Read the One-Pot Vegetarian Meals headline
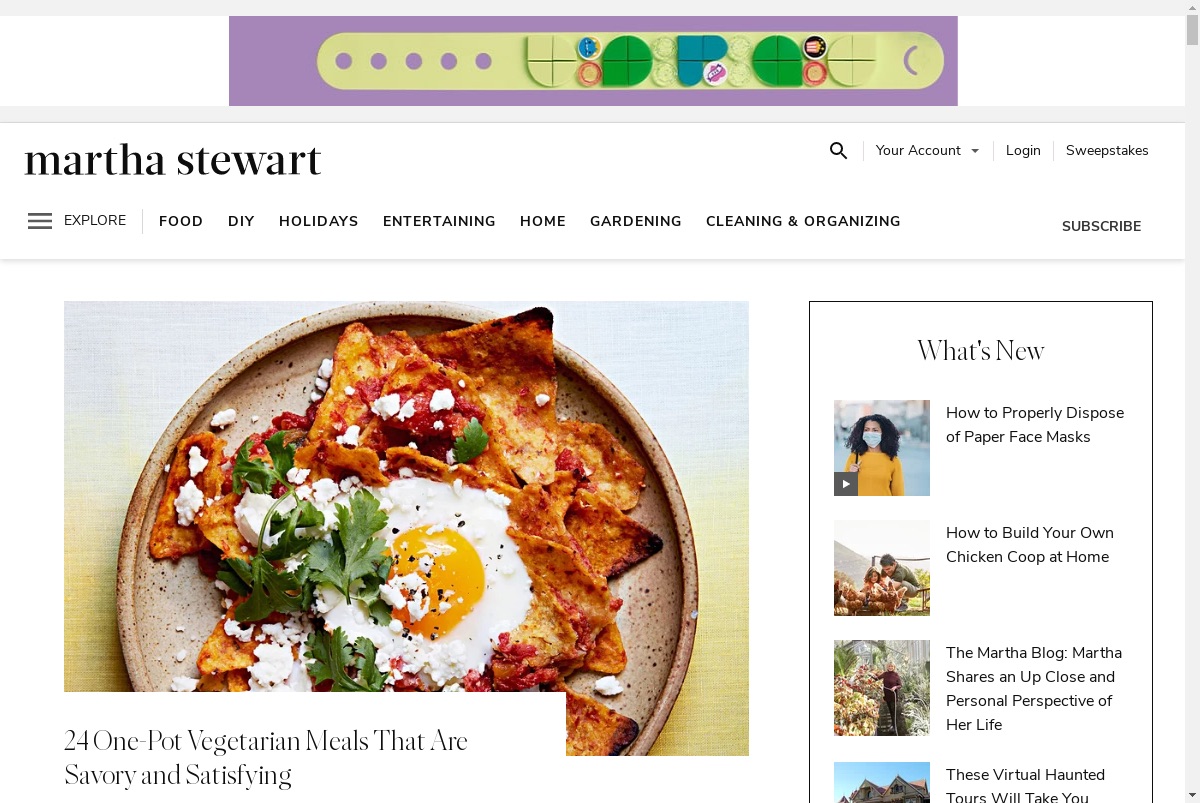 click(x=266, y=758)
